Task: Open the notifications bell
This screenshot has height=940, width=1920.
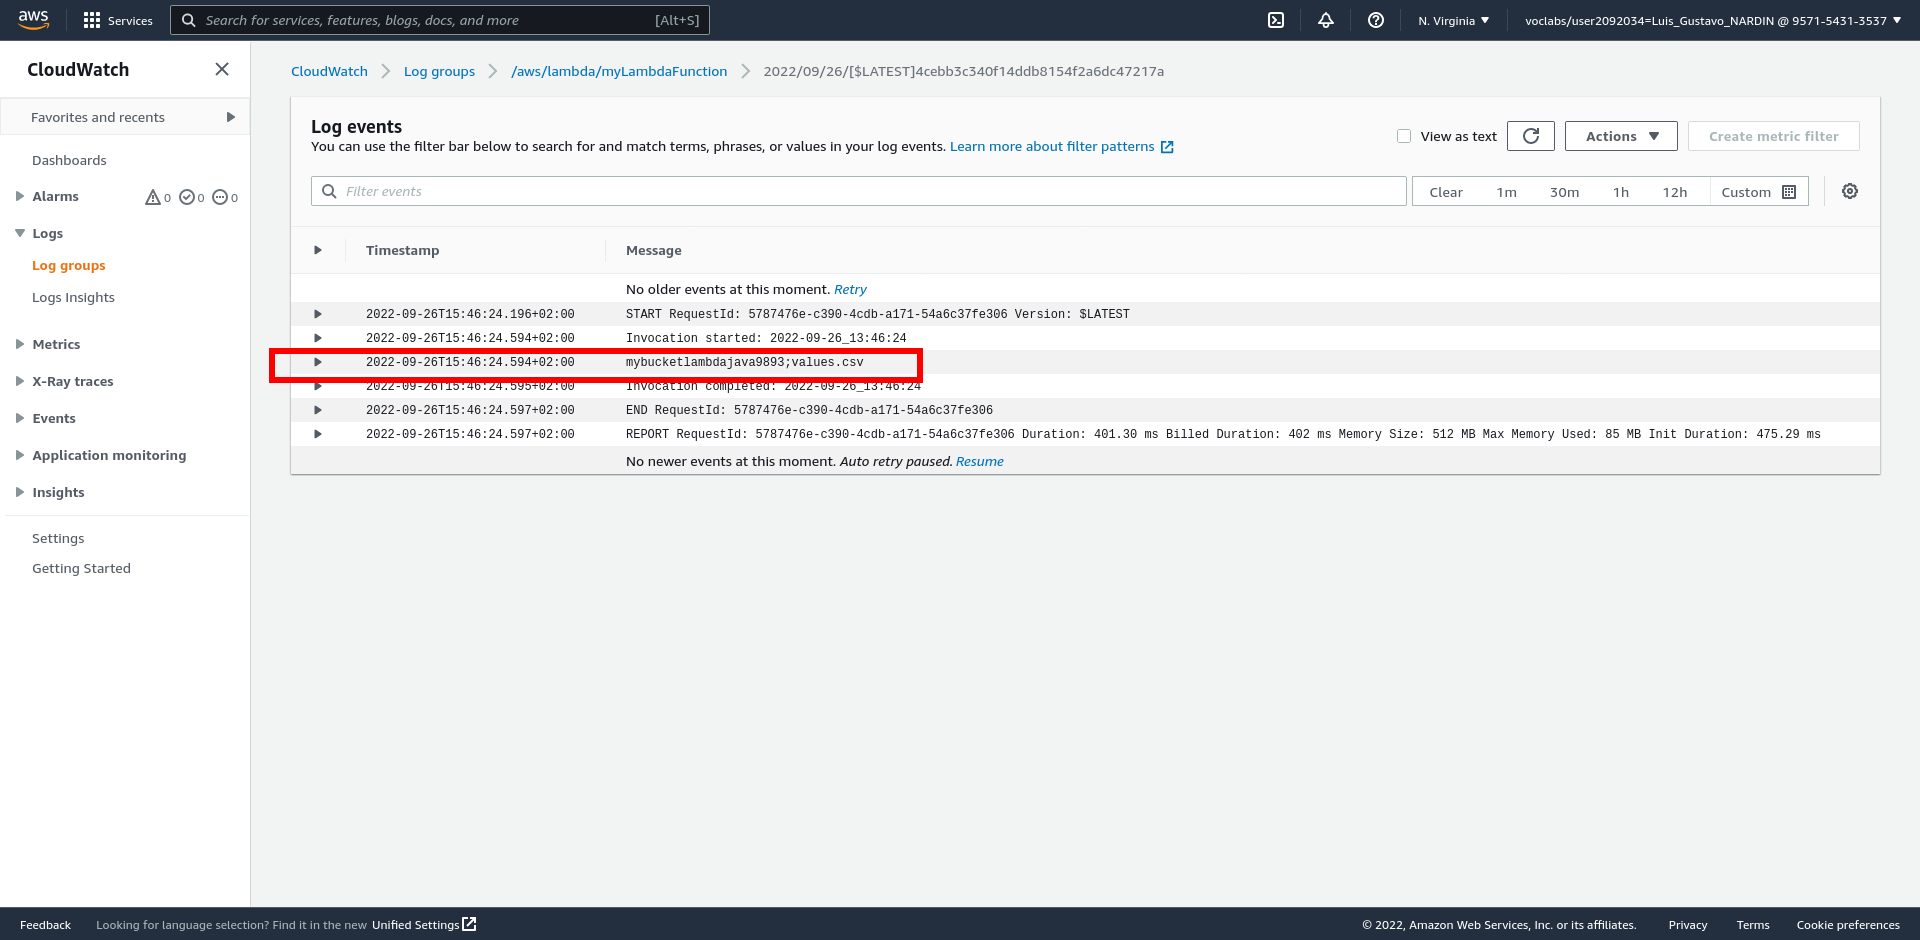Action: [1326, 20]
